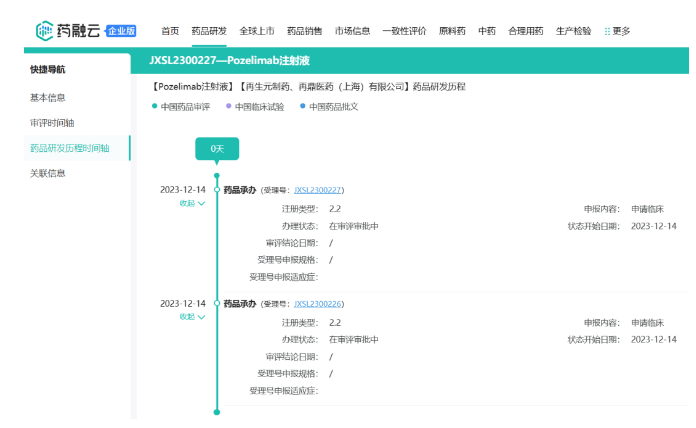Open the 一致性评价 menu item
The height and width of the screenshot is (428, 696).
point(404,31)
